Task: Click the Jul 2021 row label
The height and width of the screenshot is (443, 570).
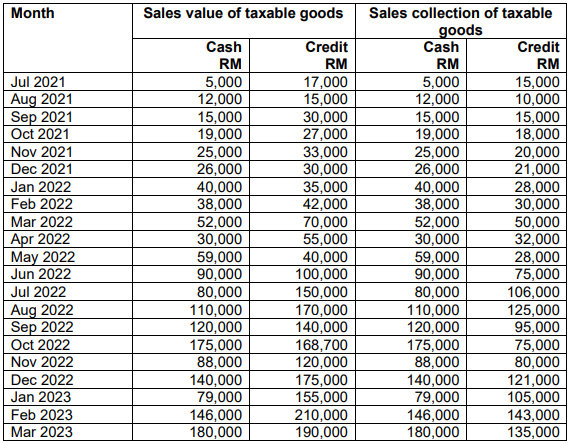Action: 38,82
